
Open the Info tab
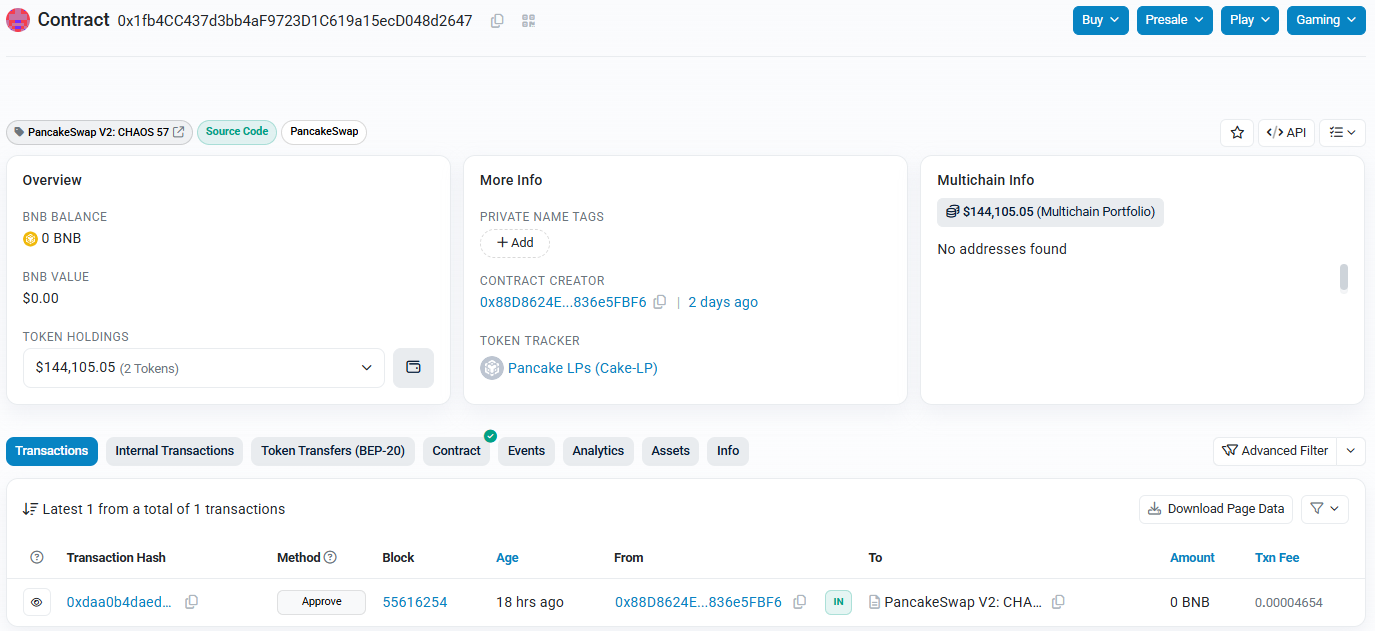click(728, 451)
